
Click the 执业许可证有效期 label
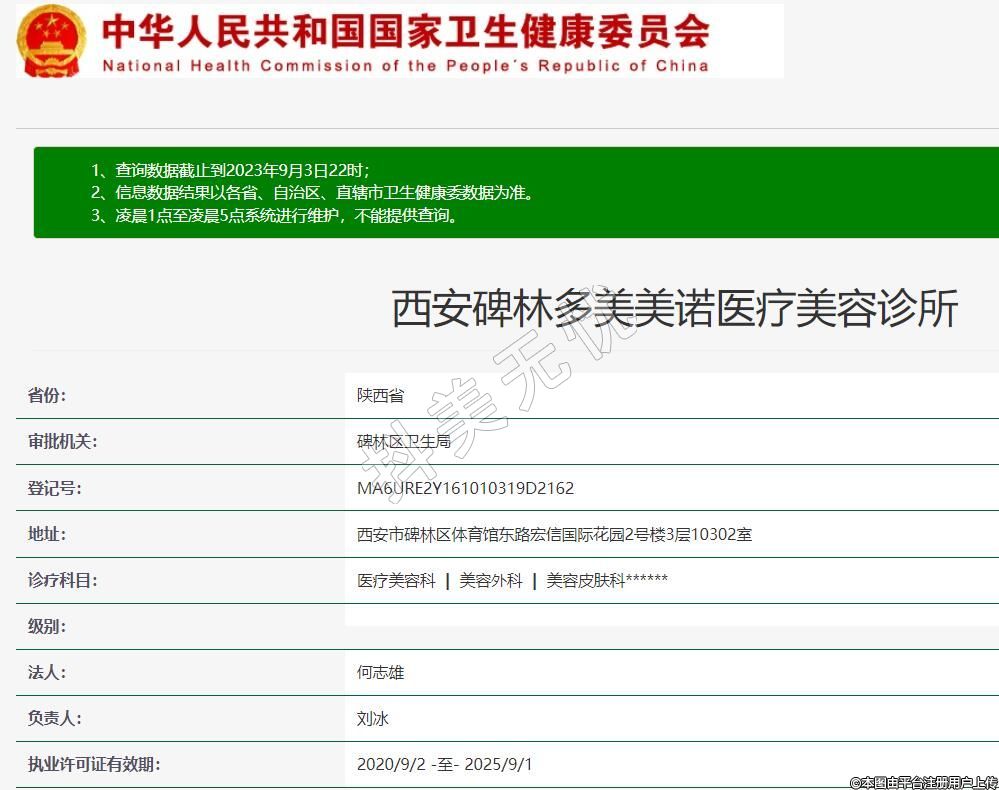pos(94,764)
